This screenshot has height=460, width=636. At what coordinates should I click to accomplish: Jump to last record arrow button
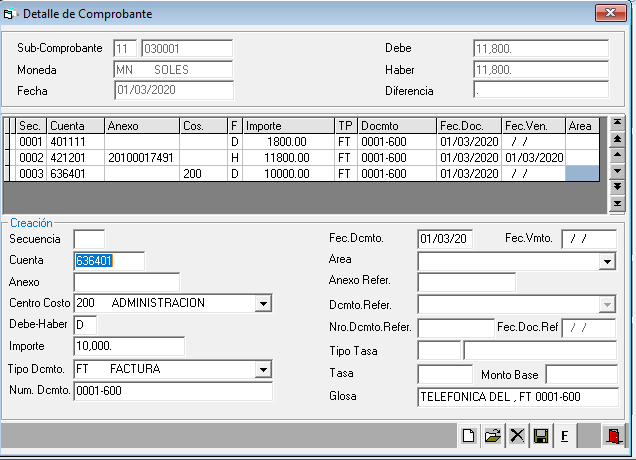point(617,204)
